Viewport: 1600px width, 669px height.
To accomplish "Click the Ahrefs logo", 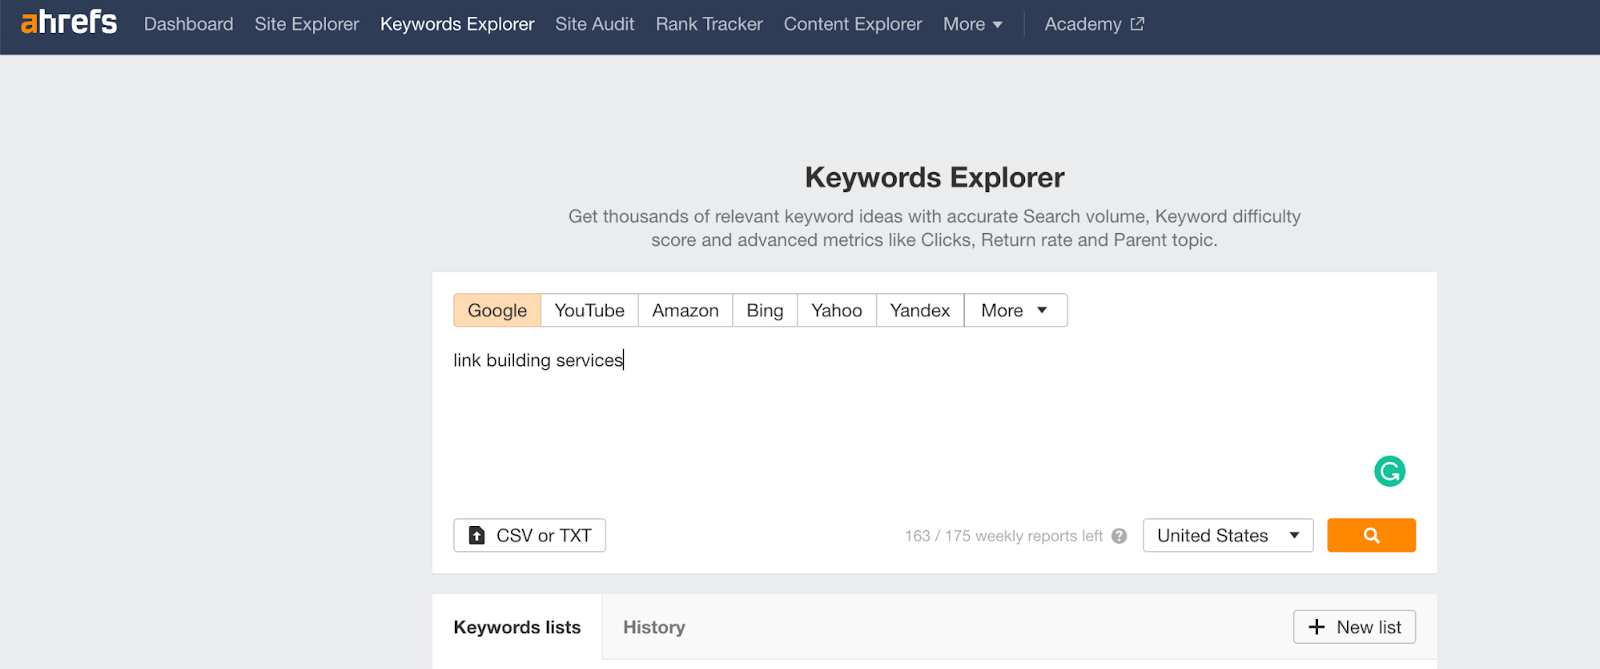I will pos(69,22).
